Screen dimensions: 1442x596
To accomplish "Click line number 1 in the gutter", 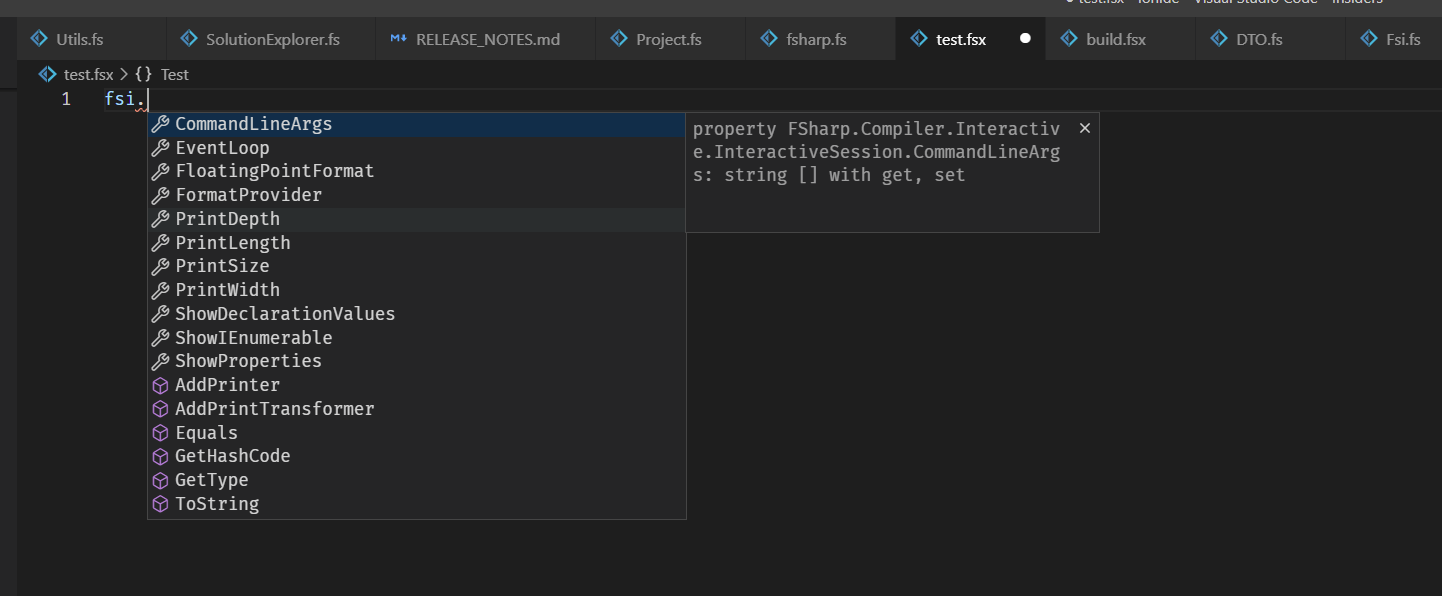I will (66, 99).
